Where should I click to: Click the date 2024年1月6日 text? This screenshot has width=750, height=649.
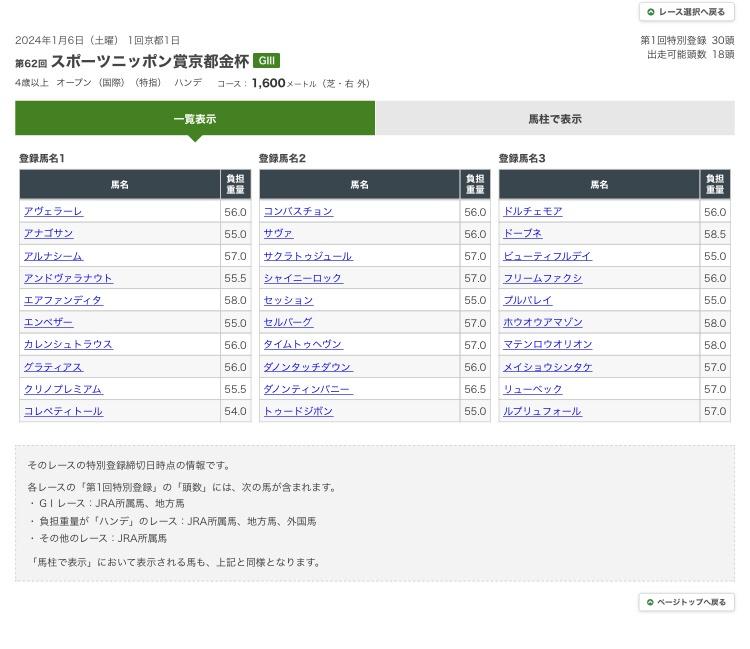[49, 40]
